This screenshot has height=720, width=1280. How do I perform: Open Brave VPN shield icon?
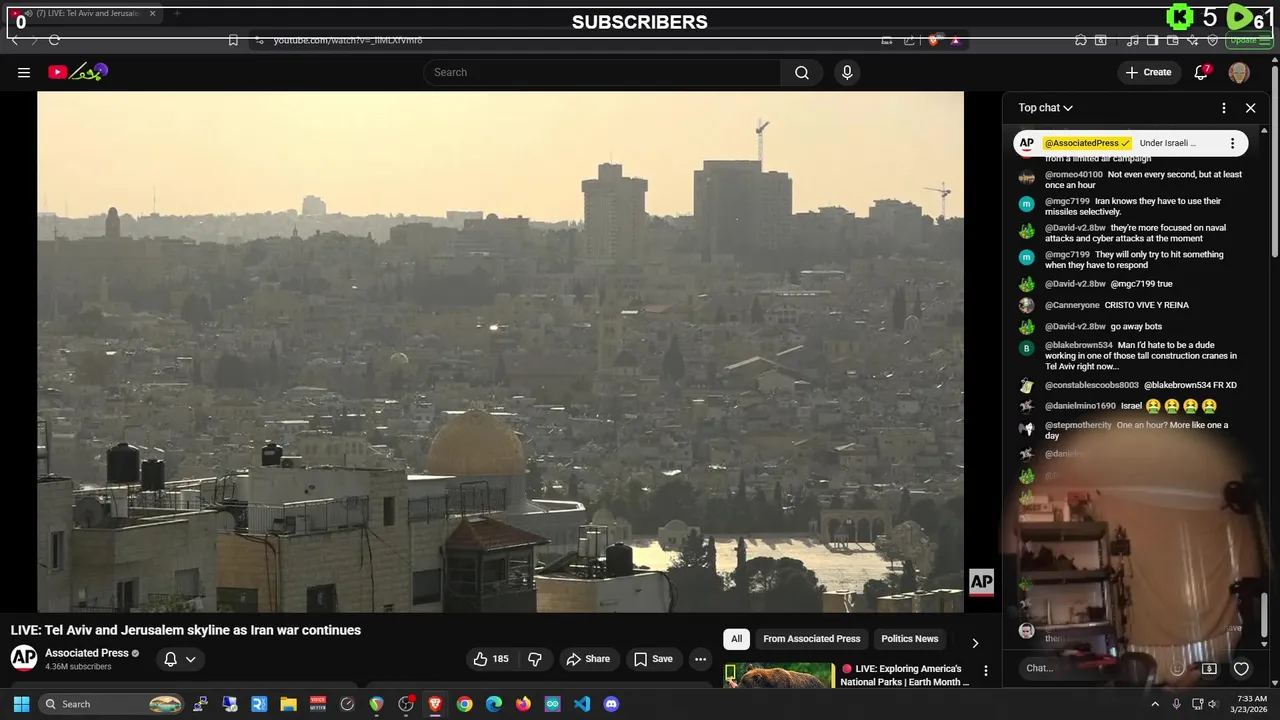point(1212,40)
